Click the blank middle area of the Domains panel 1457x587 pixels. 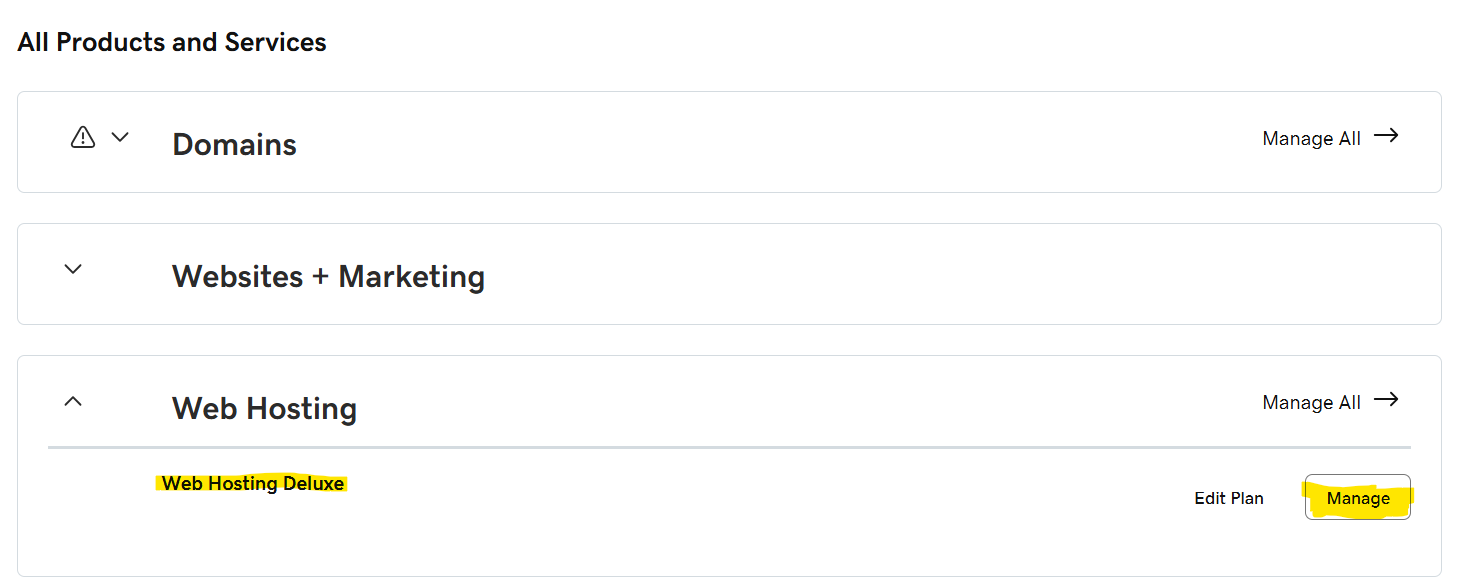[750, 143]
